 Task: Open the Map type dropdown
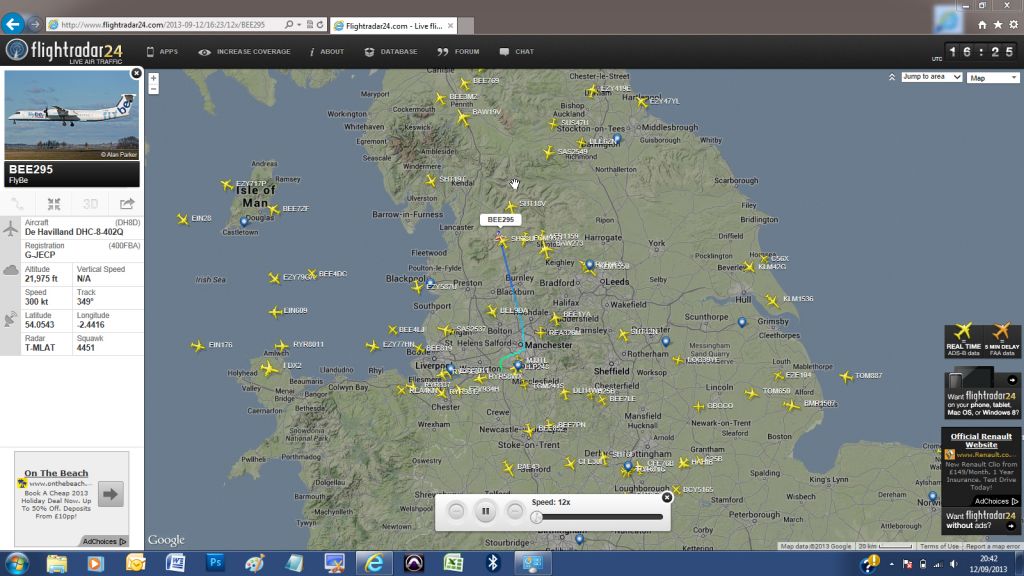click(993, 78)
